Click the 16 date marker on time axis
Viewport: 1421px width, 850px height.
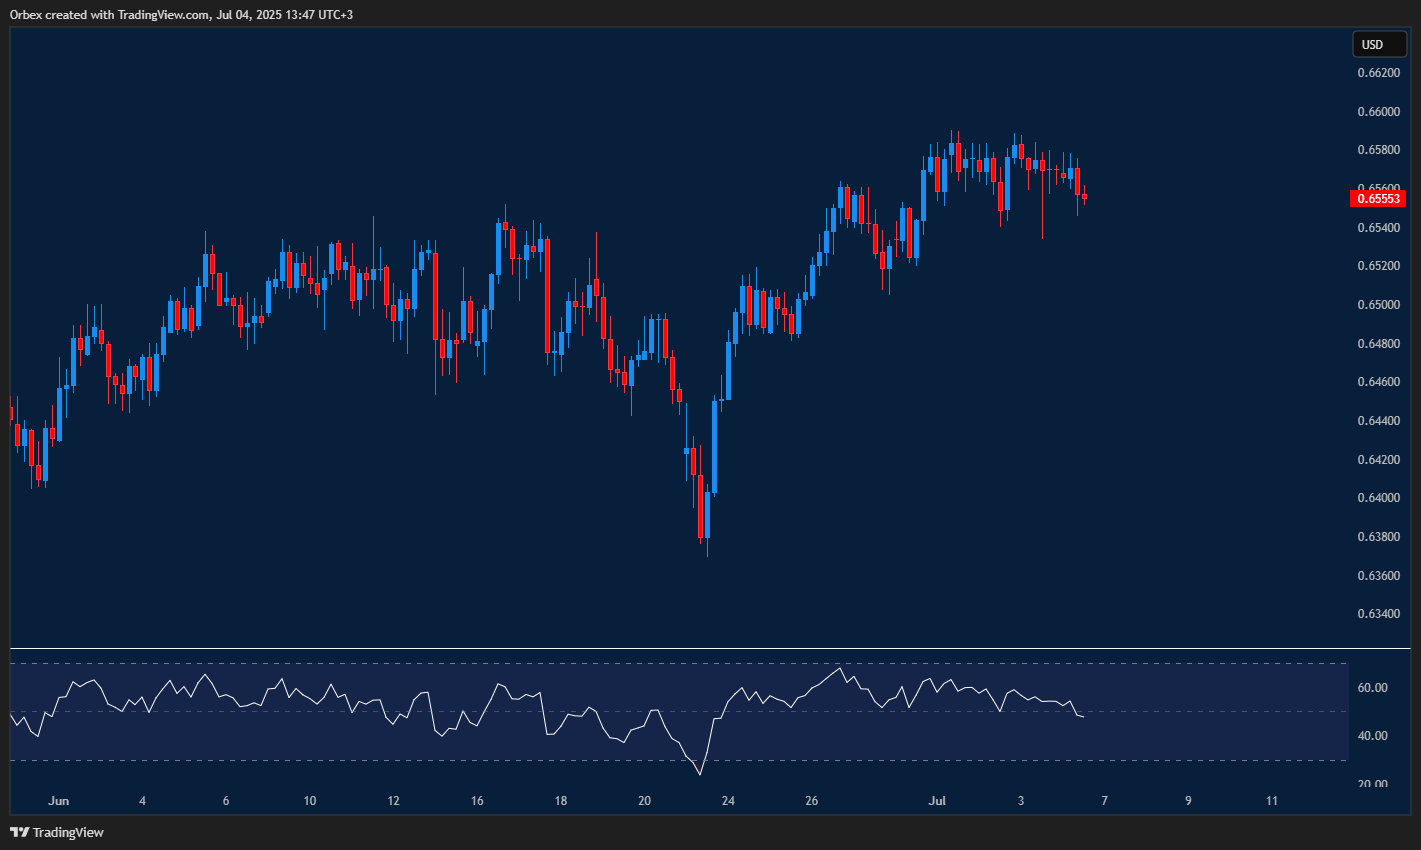coord(477,800)
